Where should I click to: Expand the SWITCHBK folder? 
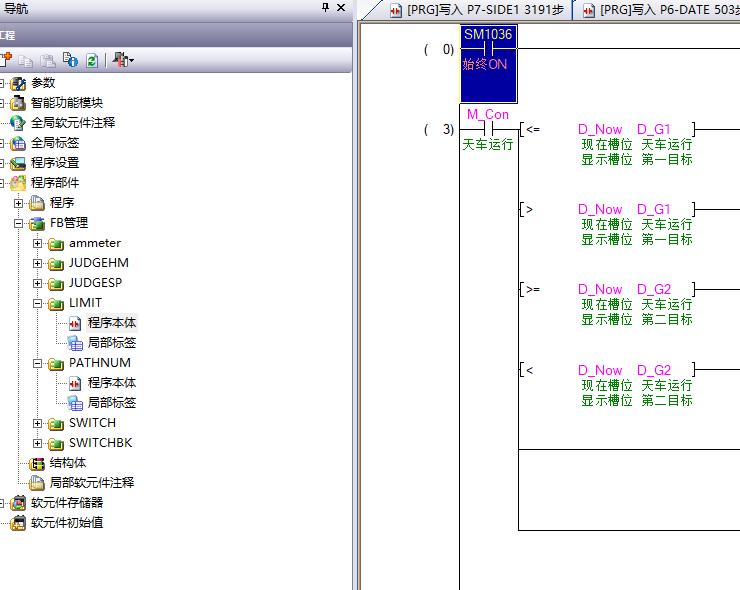[x=38, y=443]
